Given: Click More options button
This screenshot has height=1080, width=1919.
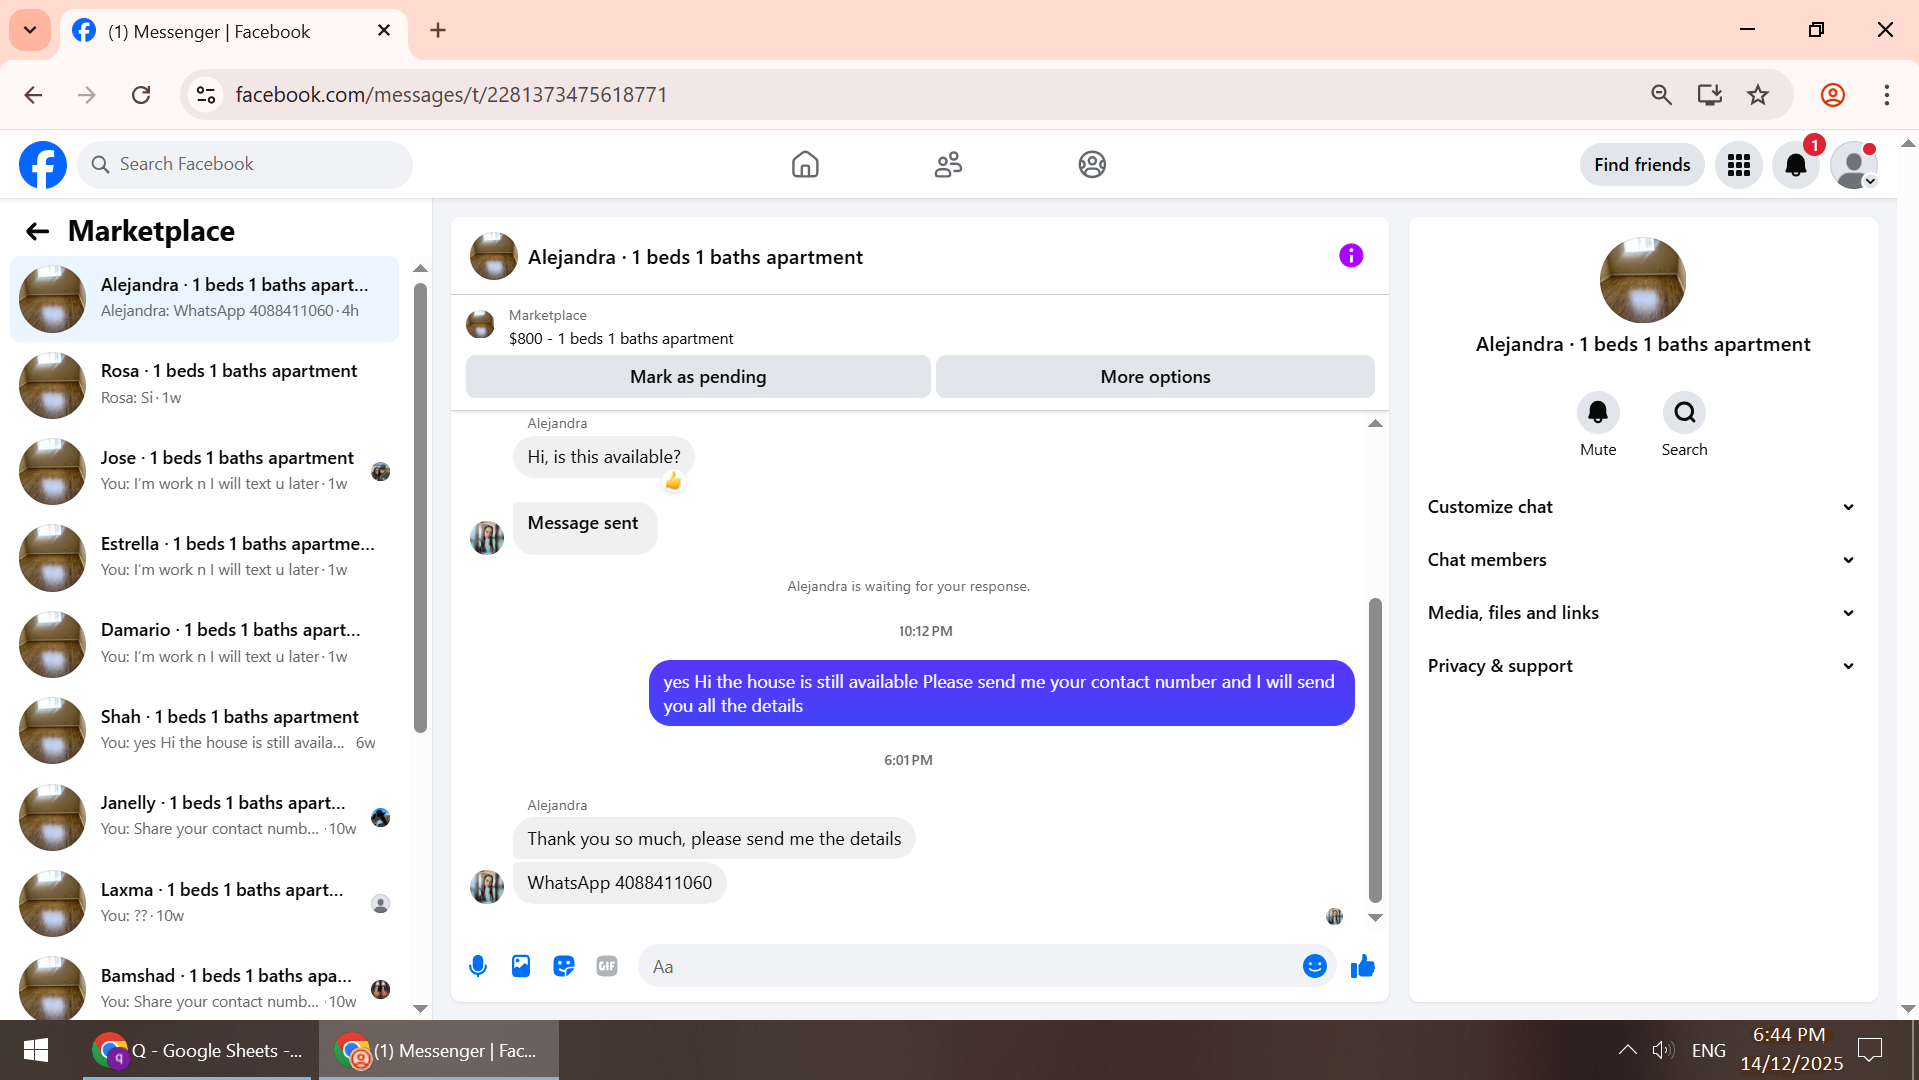Looking at the screenshot, I should 1155,377.
